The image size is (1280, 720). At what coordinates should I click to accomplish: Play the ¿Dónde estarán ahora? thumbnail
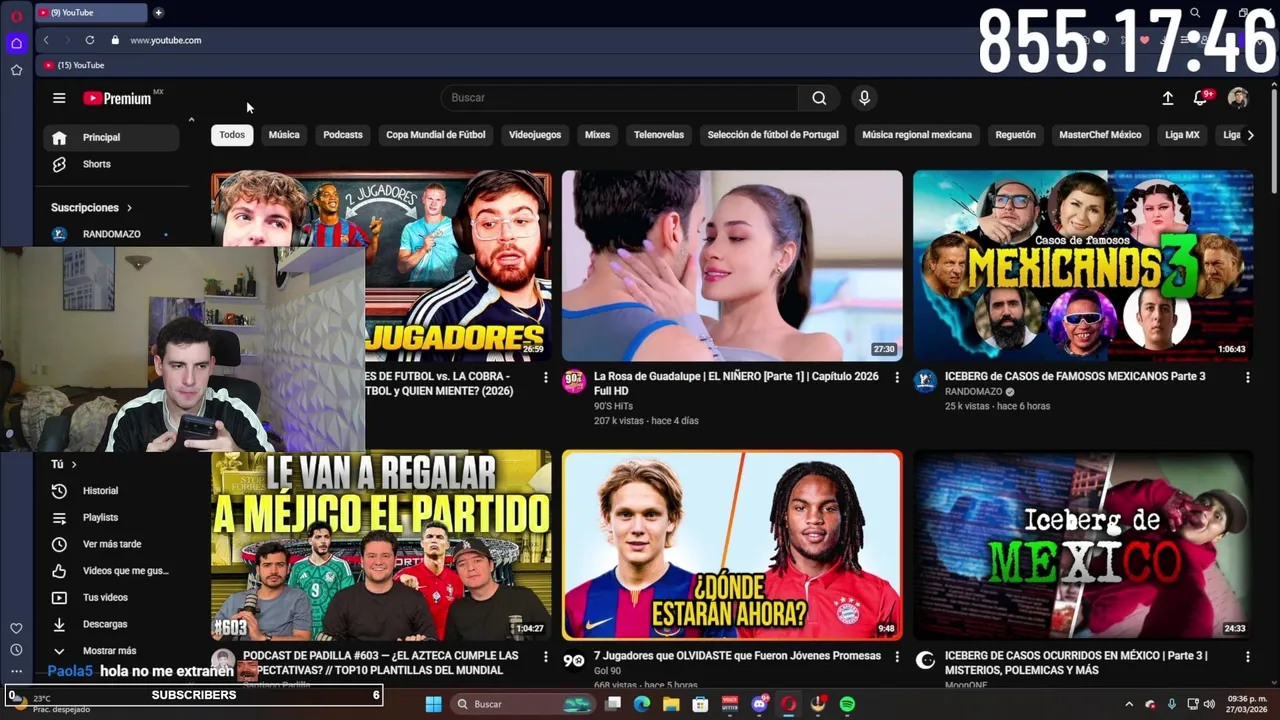(732, 545)
